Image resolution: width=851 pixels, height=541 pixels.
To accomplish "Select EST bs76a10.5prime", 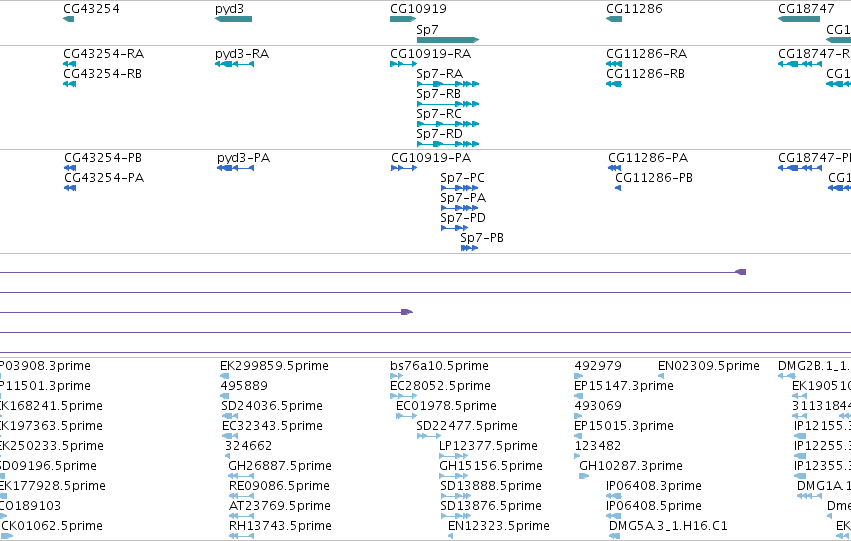I will (397, 376).
